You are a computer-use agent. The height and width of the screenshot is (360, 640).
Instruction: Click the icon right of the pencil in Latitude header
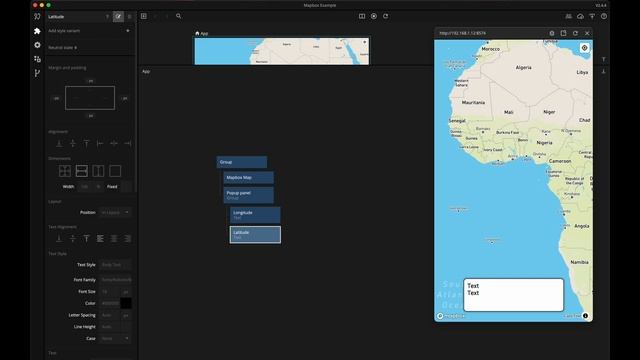tap(129, 16)
